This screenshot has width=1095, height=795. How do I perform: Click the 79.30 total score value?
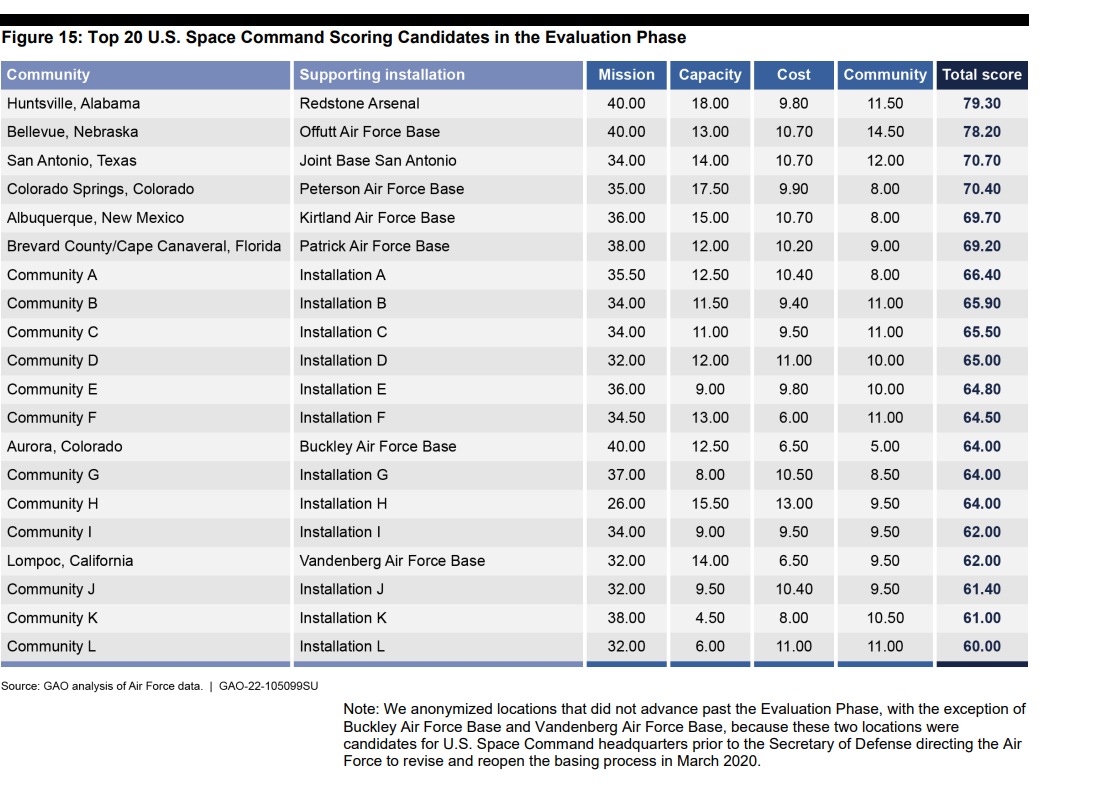click(981, 104)
